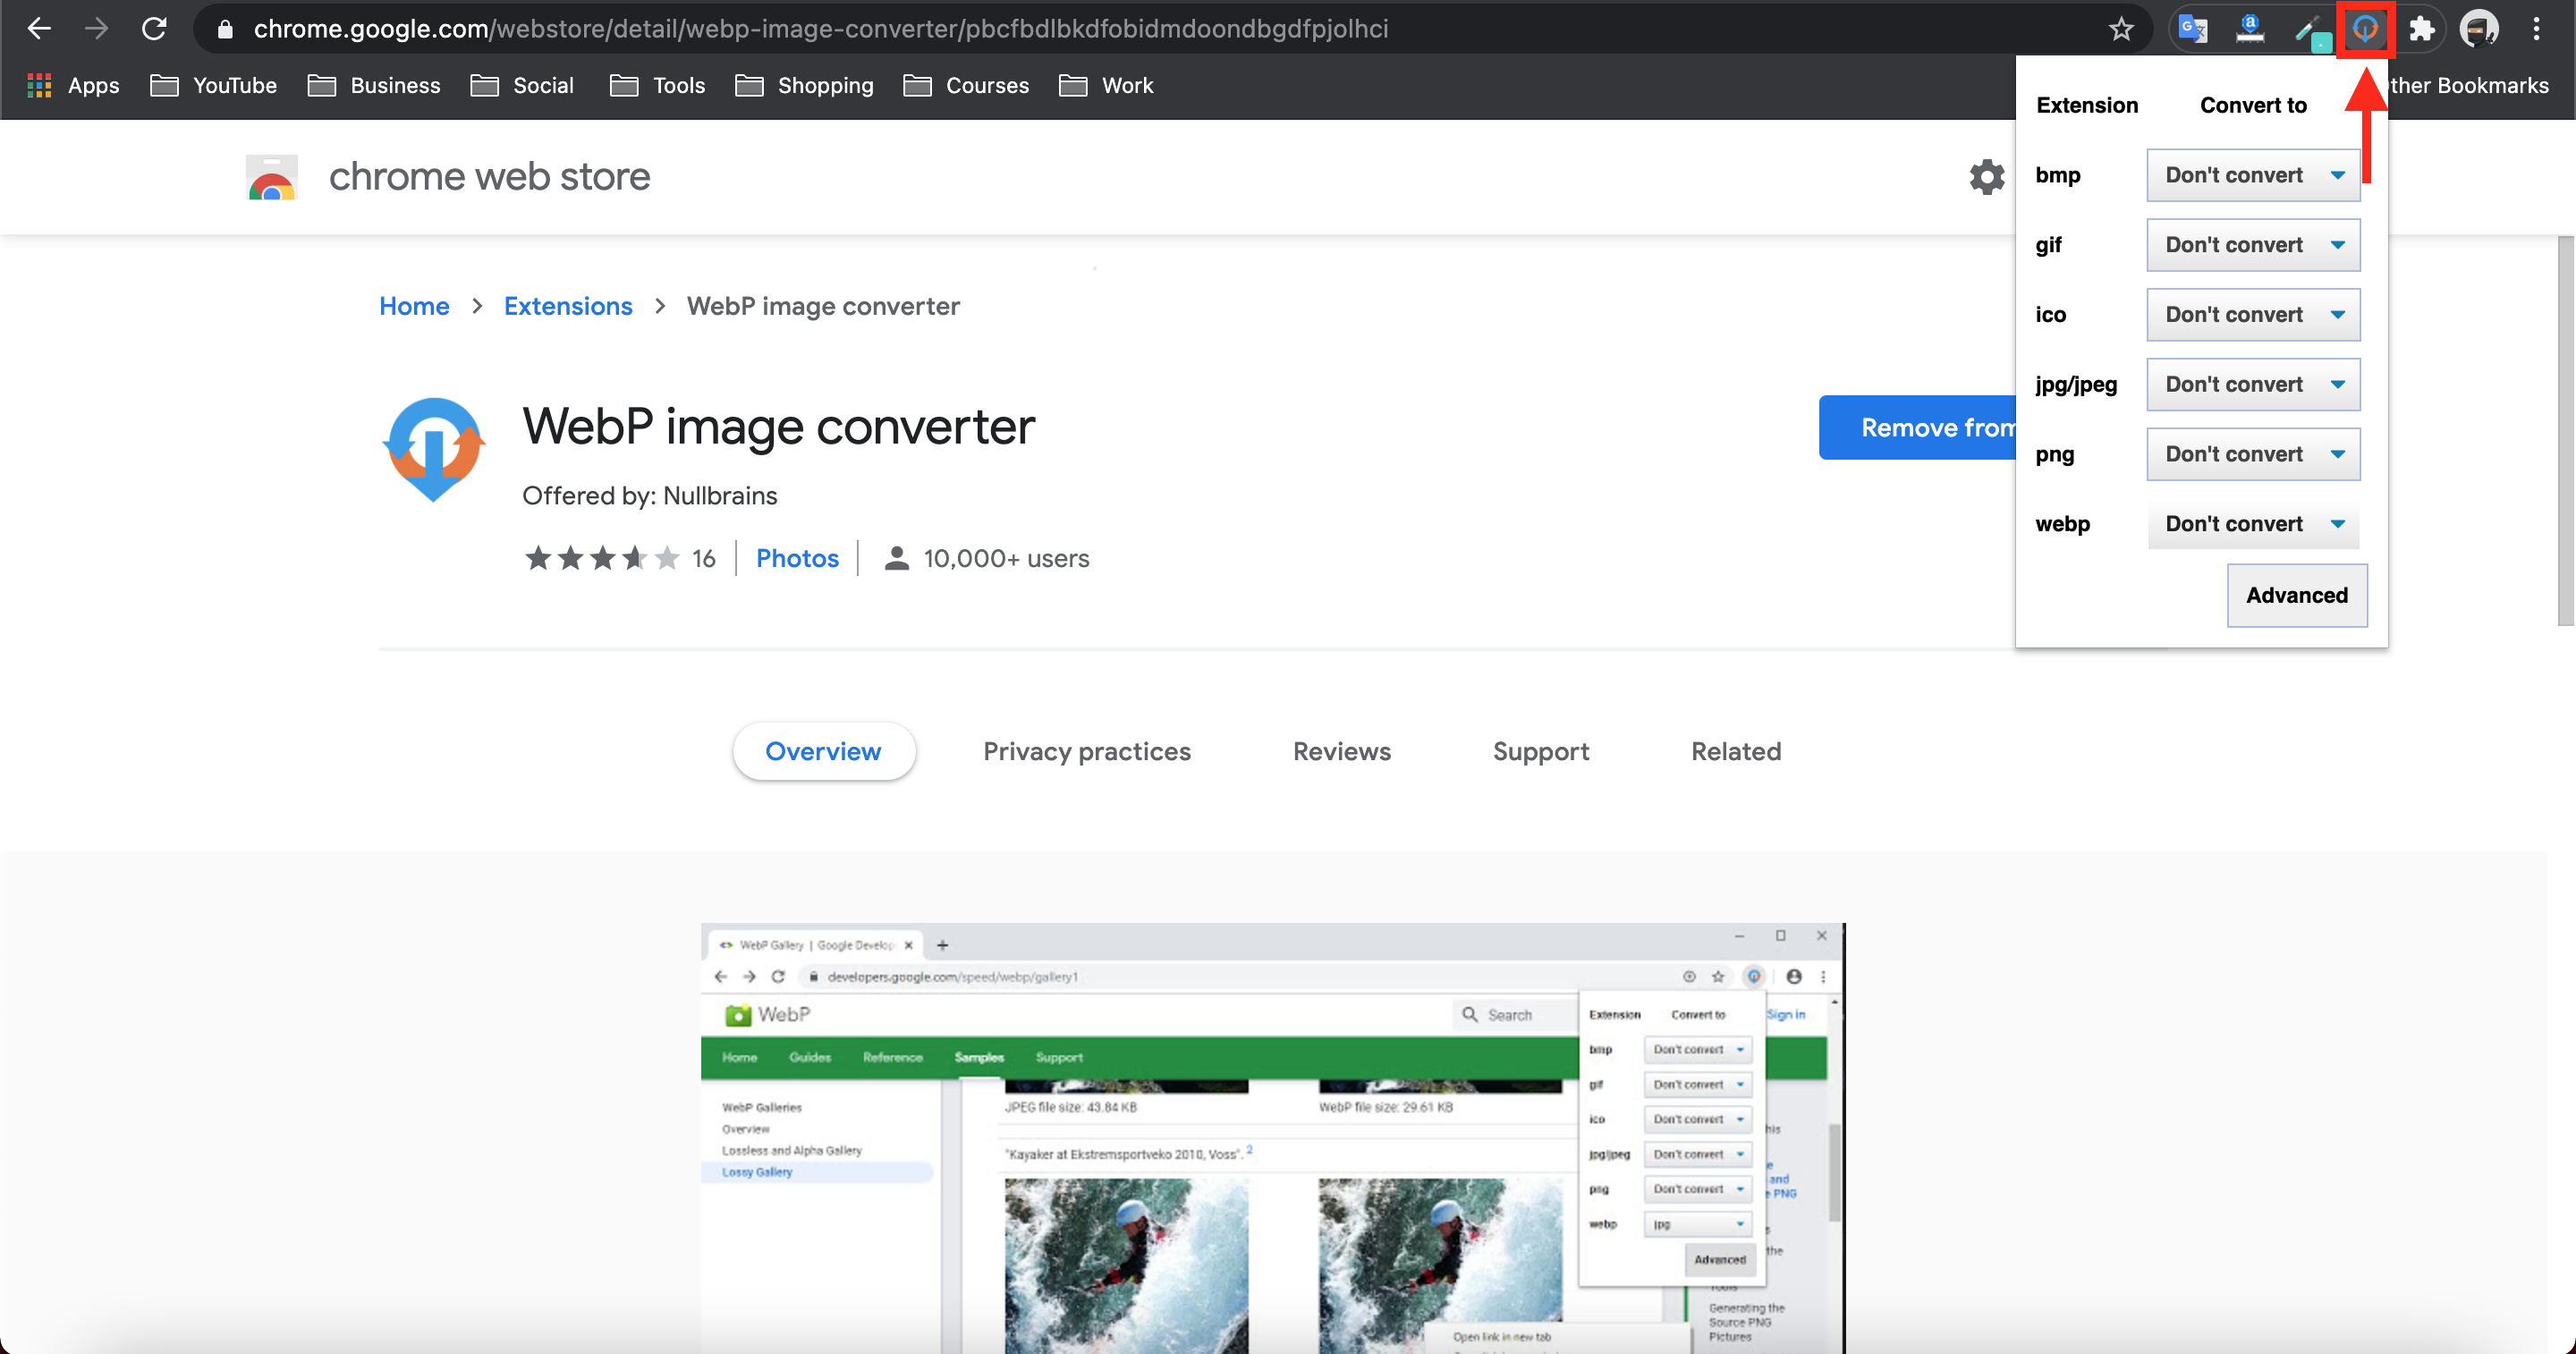The height and width of the screenshot is (1354, 2576).
Task: Open the Photos category link
Action: pyautogui.click(x=797, y=558)
